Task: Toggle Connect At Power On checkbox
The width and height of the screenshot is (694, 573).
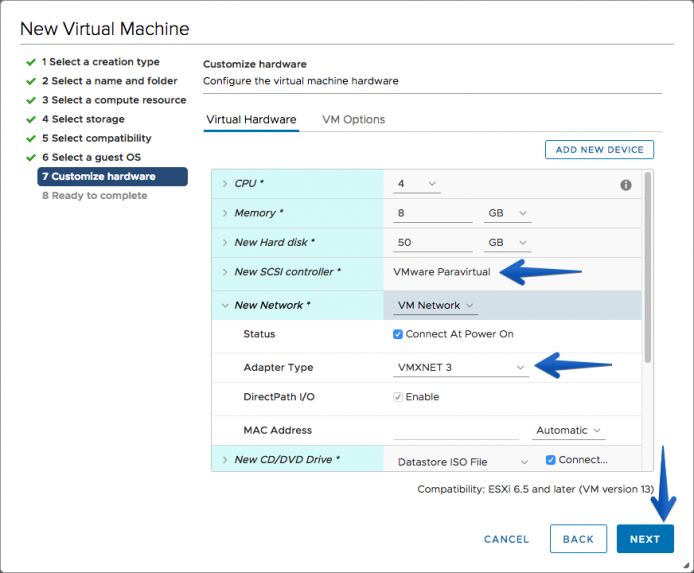Action: coord(397,334)
